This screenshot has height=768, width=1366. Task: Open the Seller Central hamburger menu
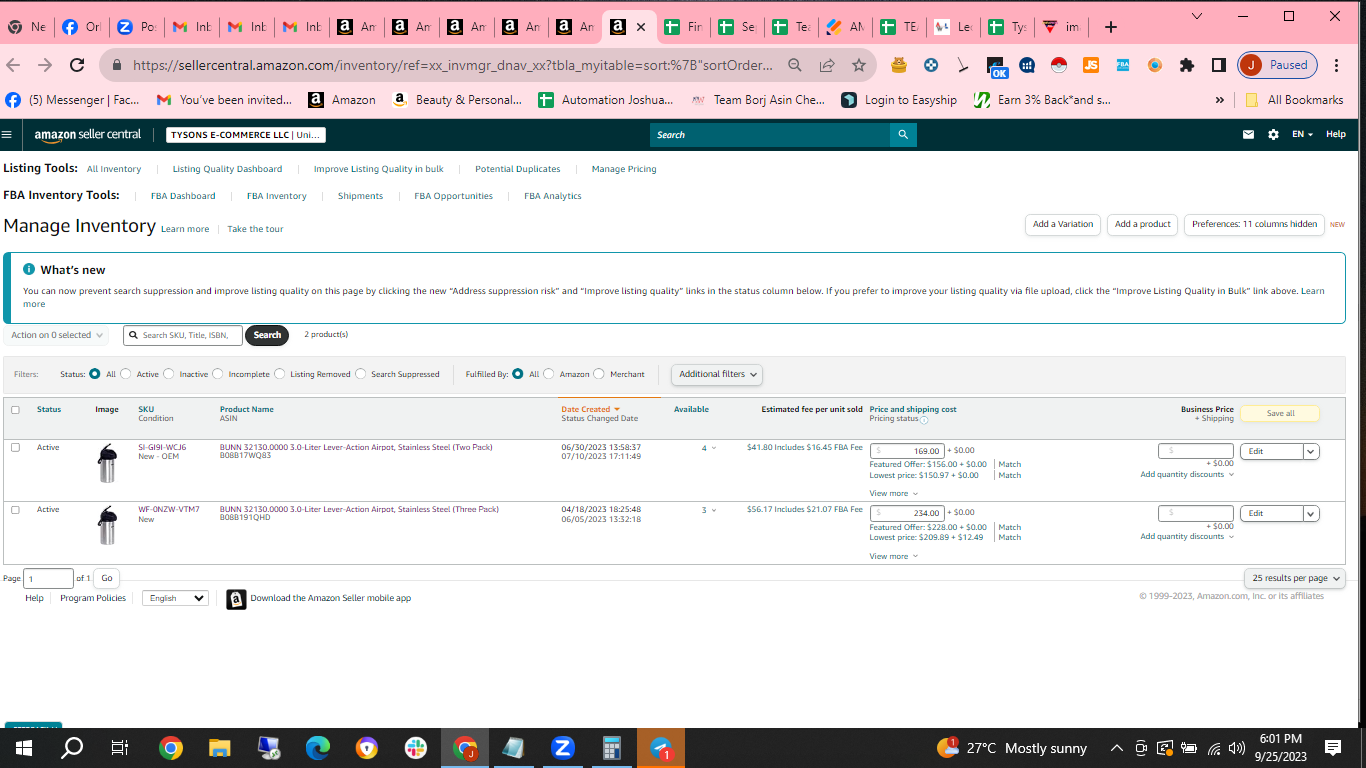pos(7,134)
